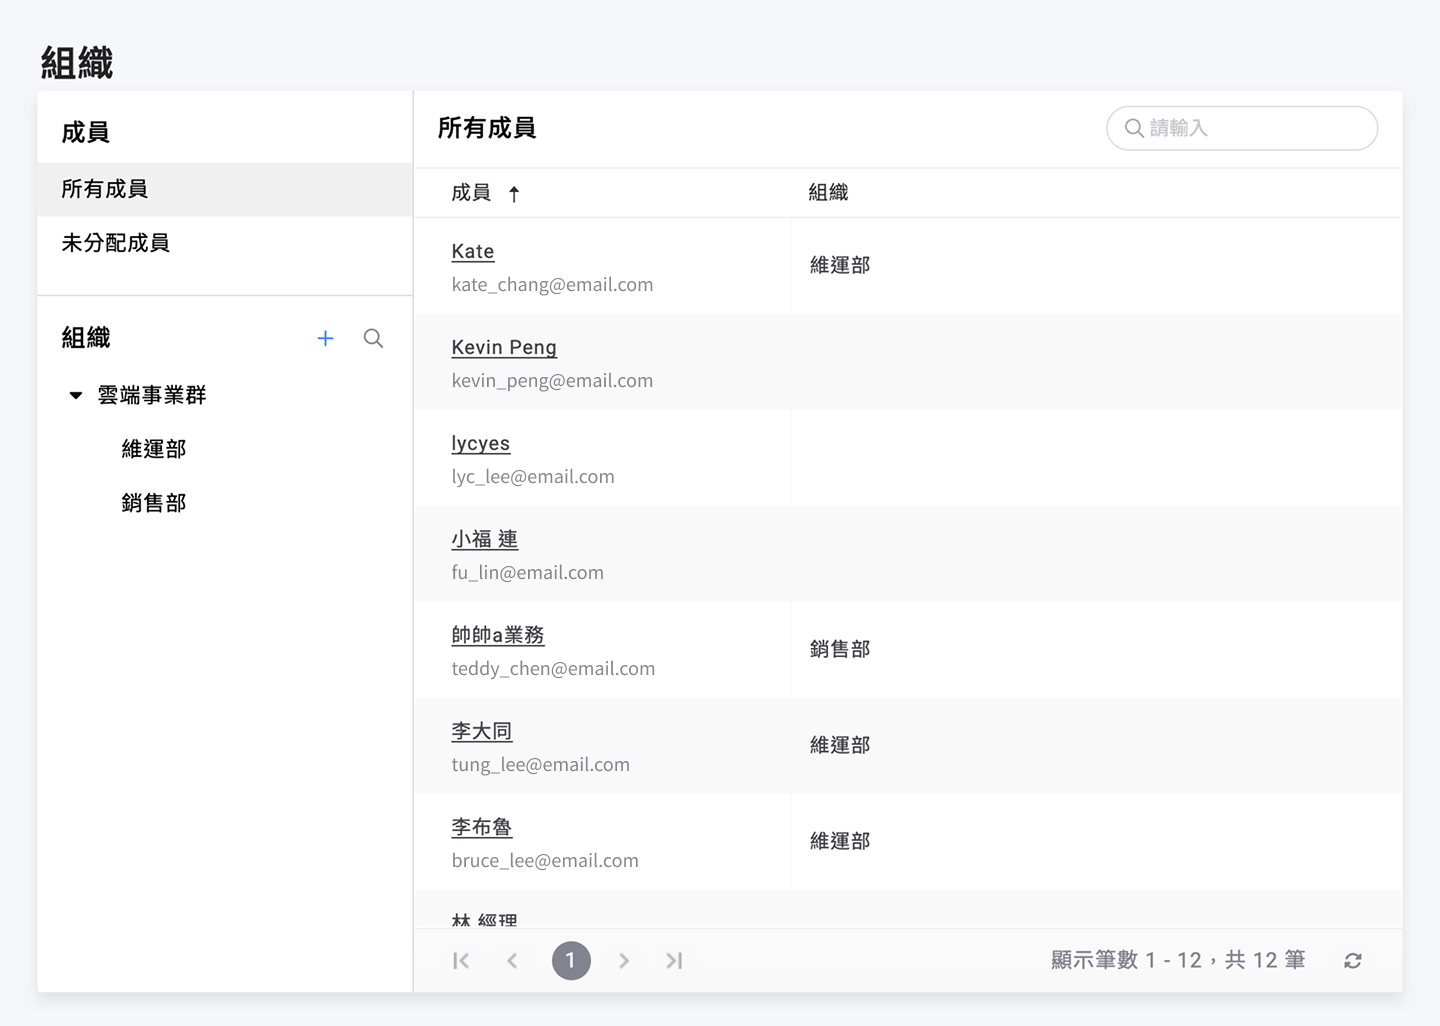The image size is (1440, 1026).
Task: Click the refresh icon in table footer
Action: (x=1352, y=961)
